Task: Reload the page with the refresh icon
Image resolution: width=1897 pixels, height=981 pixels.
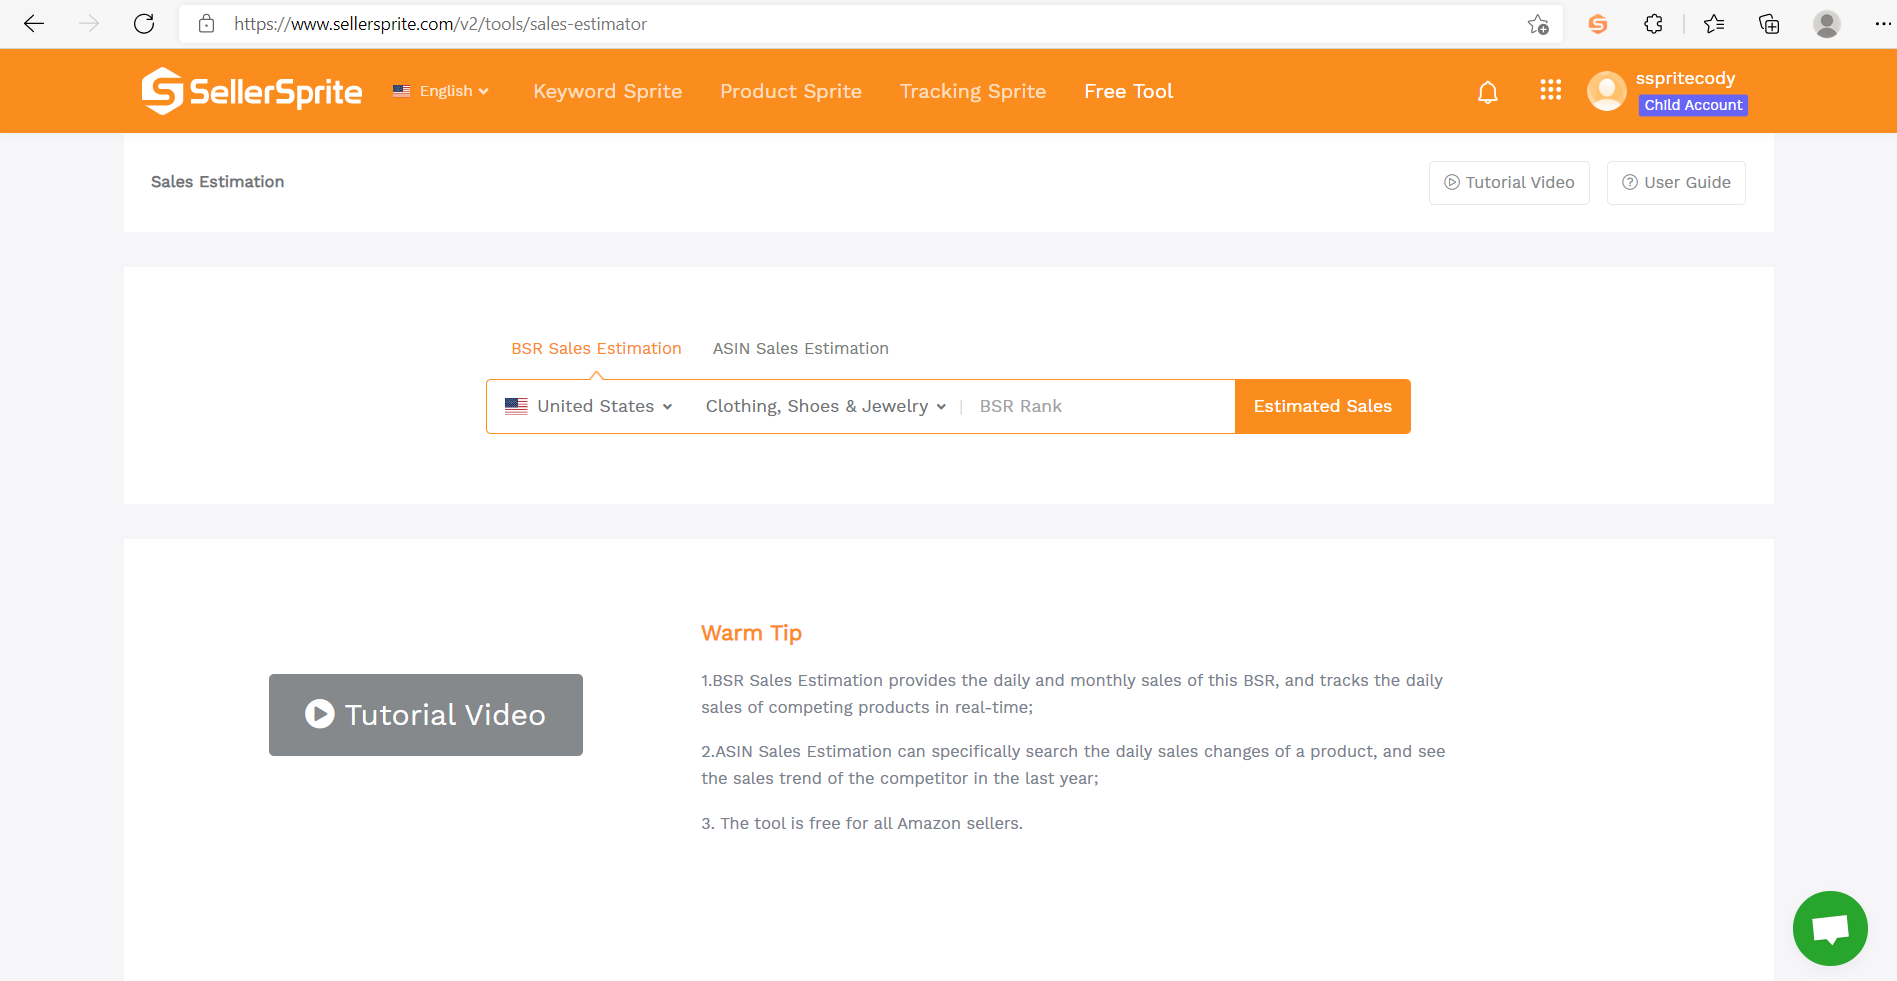Action: 144,24
